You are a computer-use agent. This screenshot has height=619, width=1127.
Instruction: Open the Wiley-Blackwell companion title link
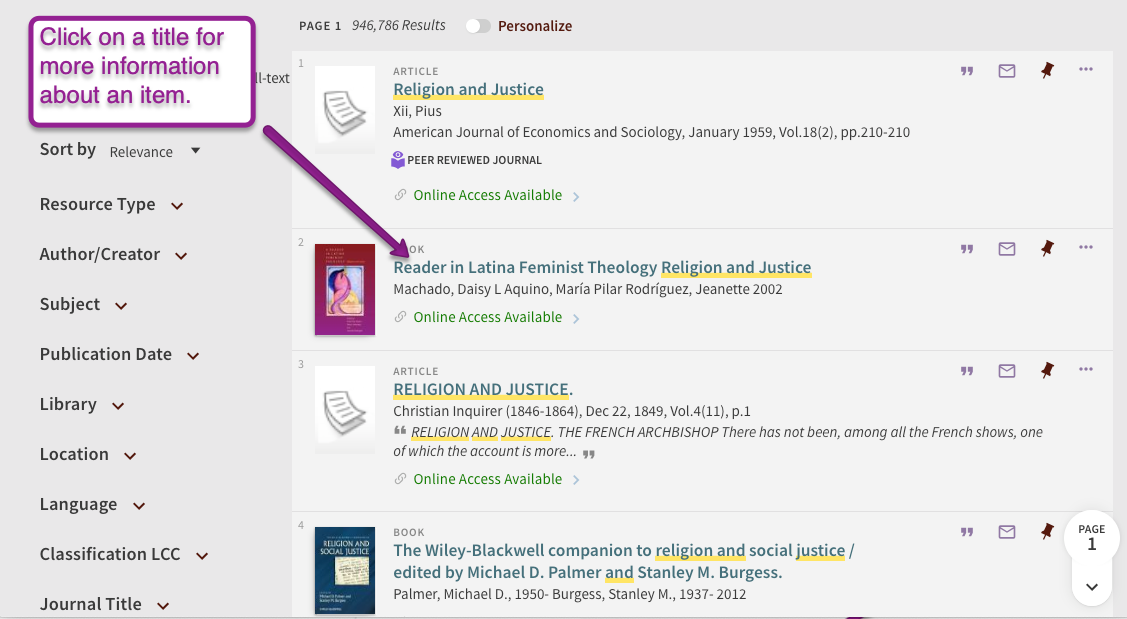point(623,551)
